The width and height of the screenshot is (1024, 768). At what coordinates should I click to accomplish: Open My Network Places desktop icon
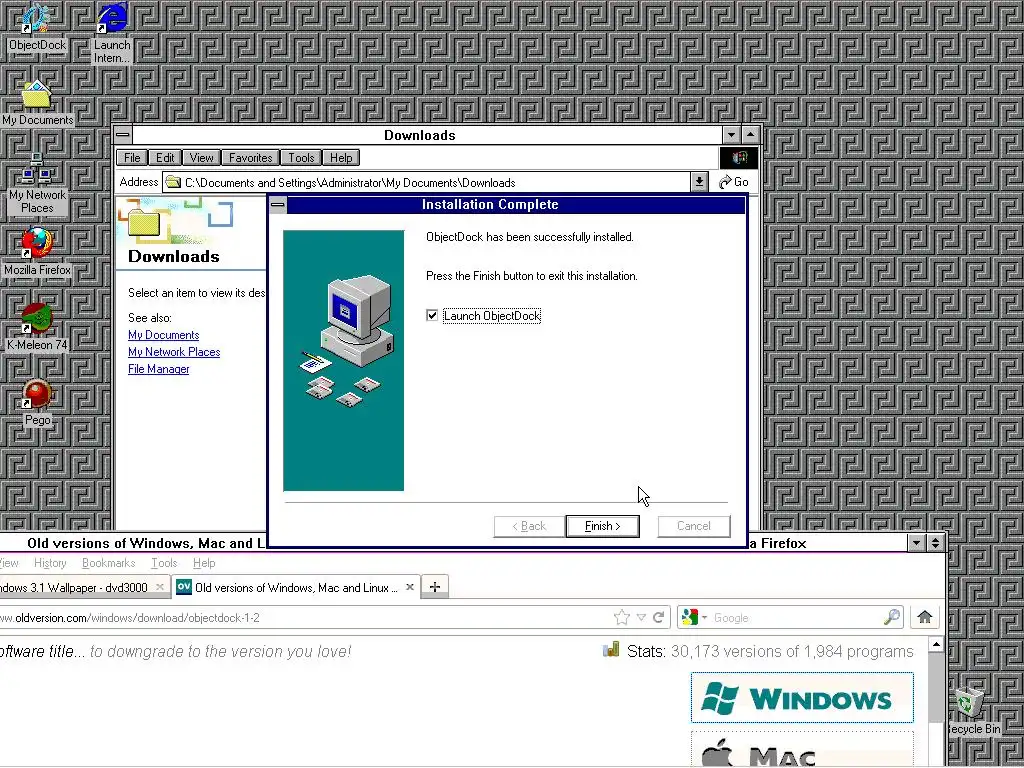click(37, 184)
